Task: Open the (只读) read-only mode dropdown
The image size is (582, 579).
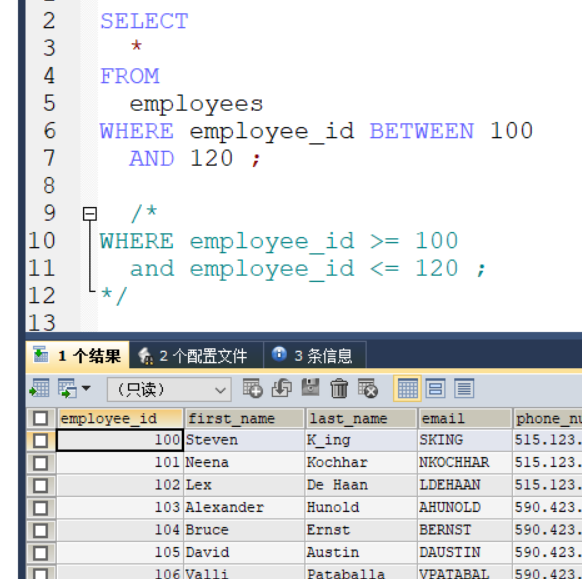Action: tap(169, 389)
